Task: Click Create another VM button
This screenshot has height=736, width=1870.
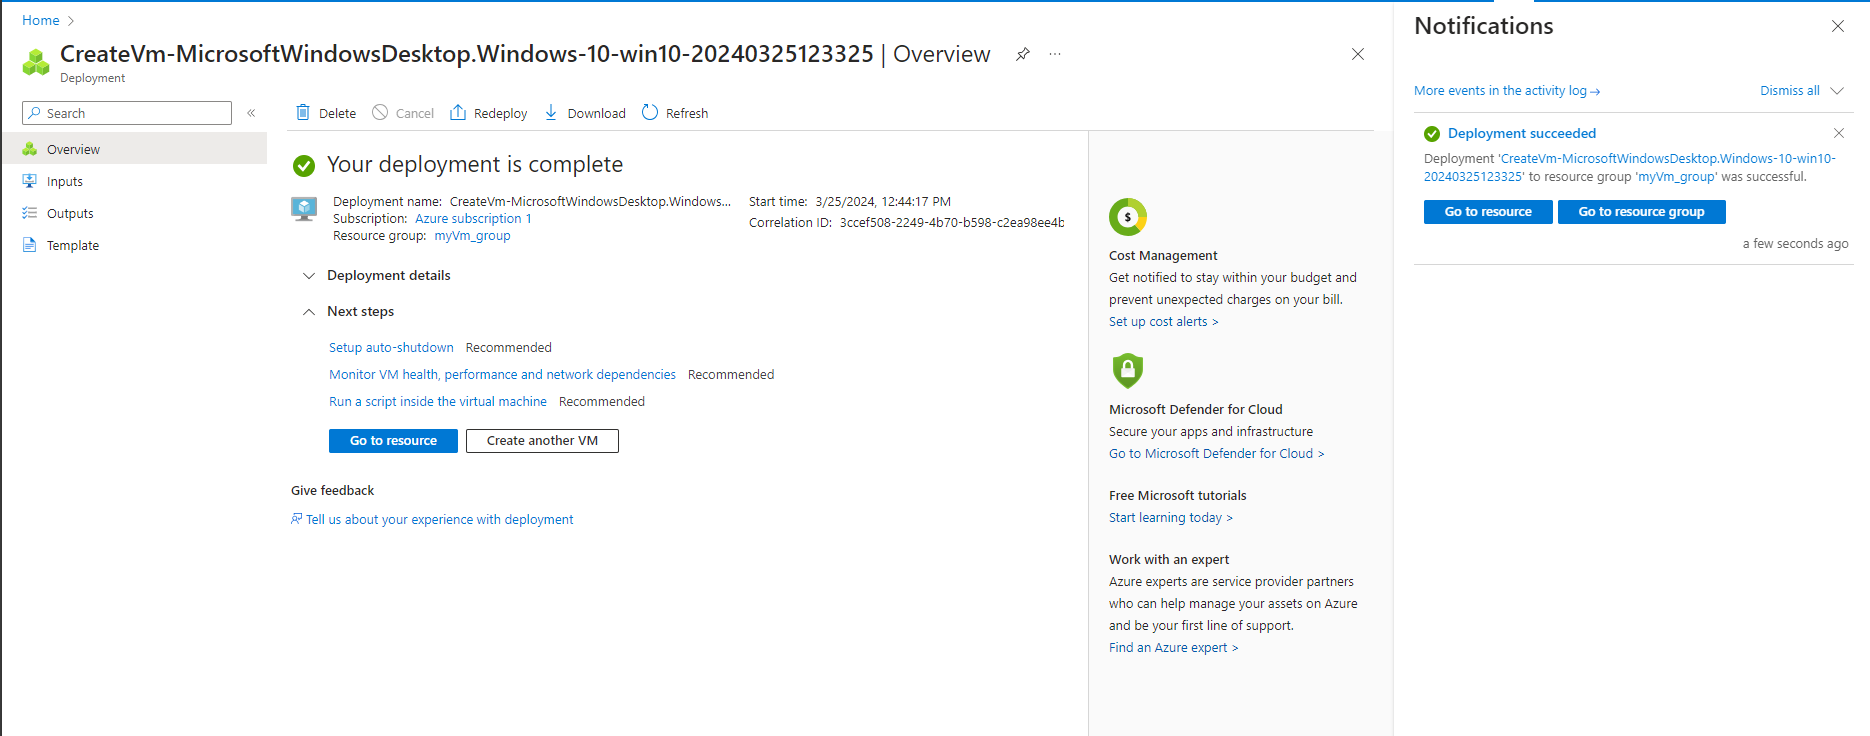Action: tap(542, 441)
